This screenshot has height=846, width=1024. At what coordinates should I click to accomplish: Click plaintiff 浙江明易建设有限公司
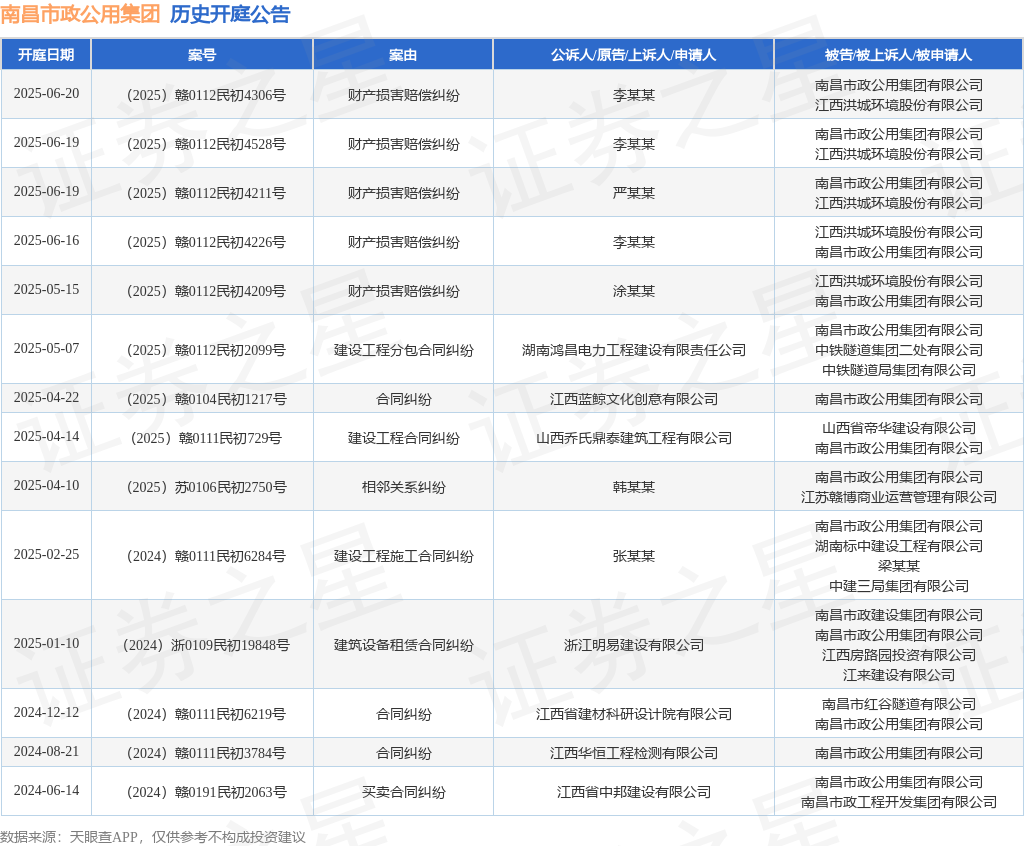633,645
